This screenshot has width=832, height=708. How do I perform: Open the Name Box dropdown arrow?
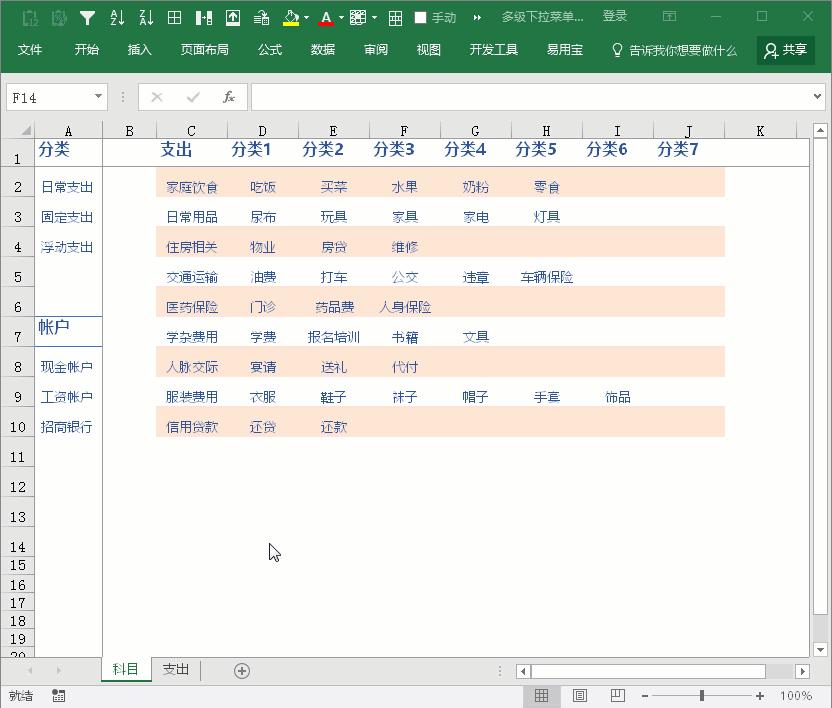pos(96,97)
